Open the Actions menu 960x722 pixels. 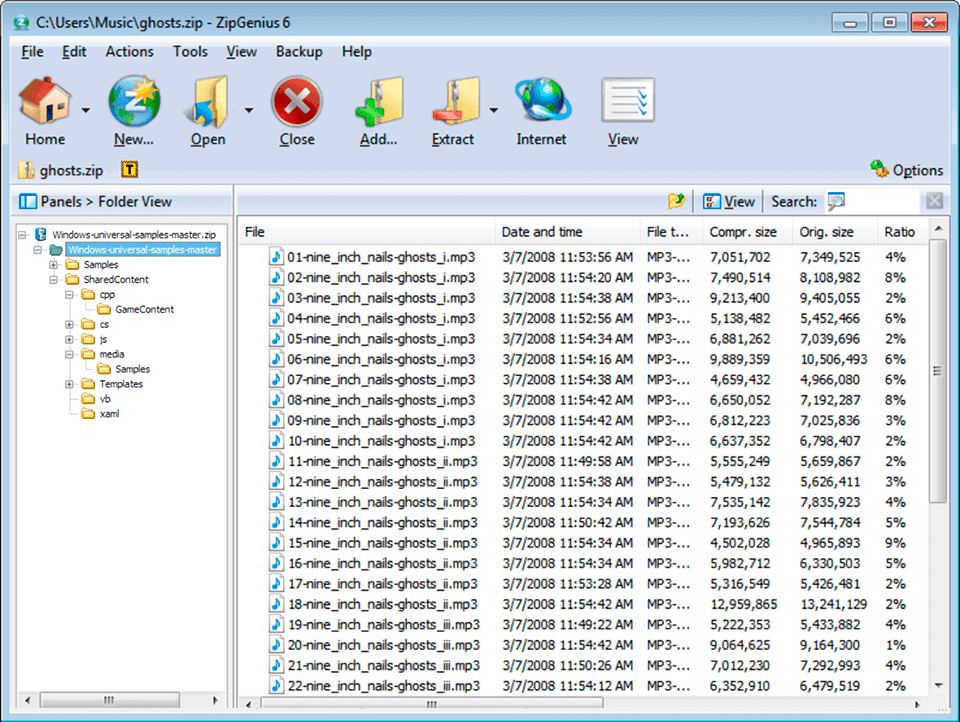[x=129, y=51]
